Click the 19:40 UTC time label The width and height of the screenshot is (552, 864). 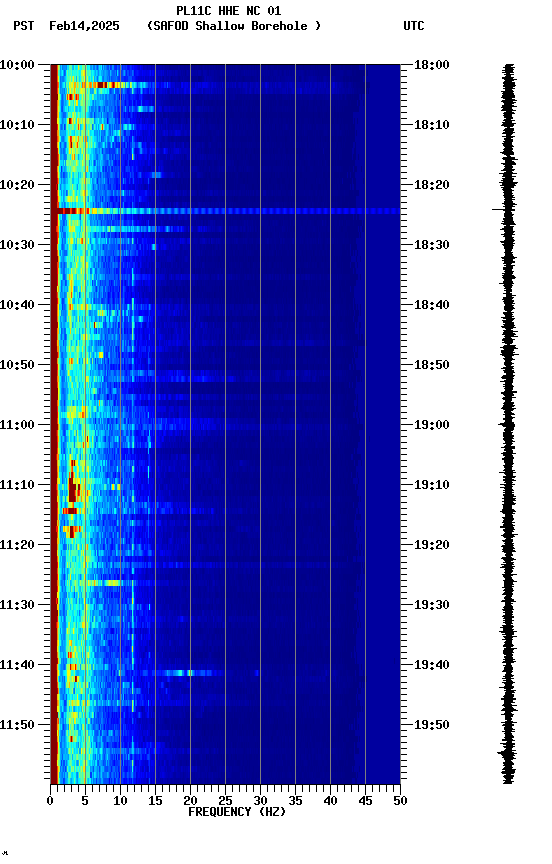click(x=432, y=666)
